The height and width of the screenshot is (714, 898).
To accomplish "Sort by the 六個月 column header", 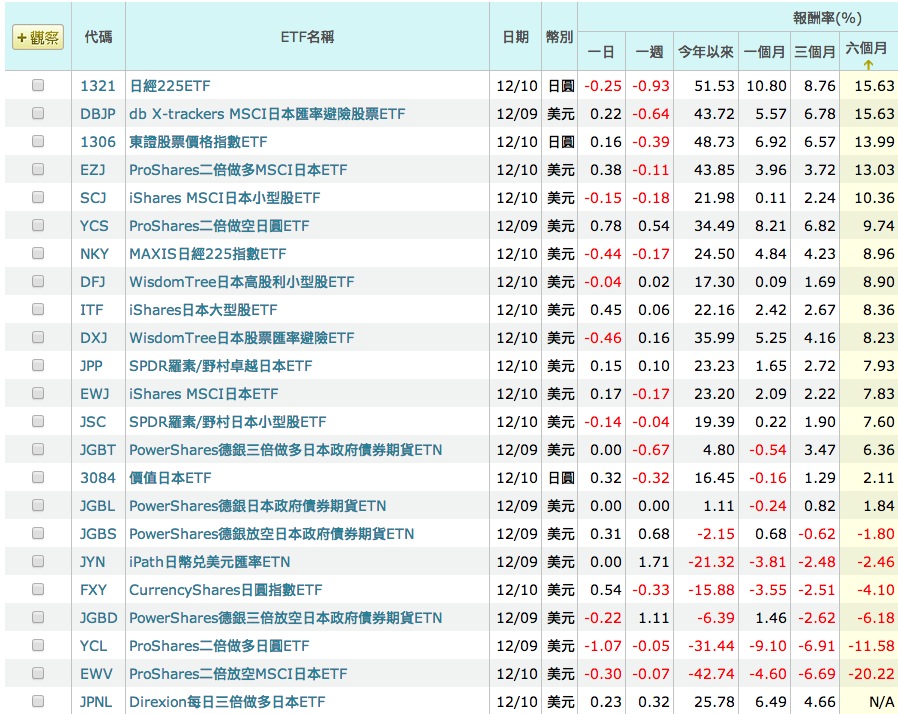I will point(866,48).
